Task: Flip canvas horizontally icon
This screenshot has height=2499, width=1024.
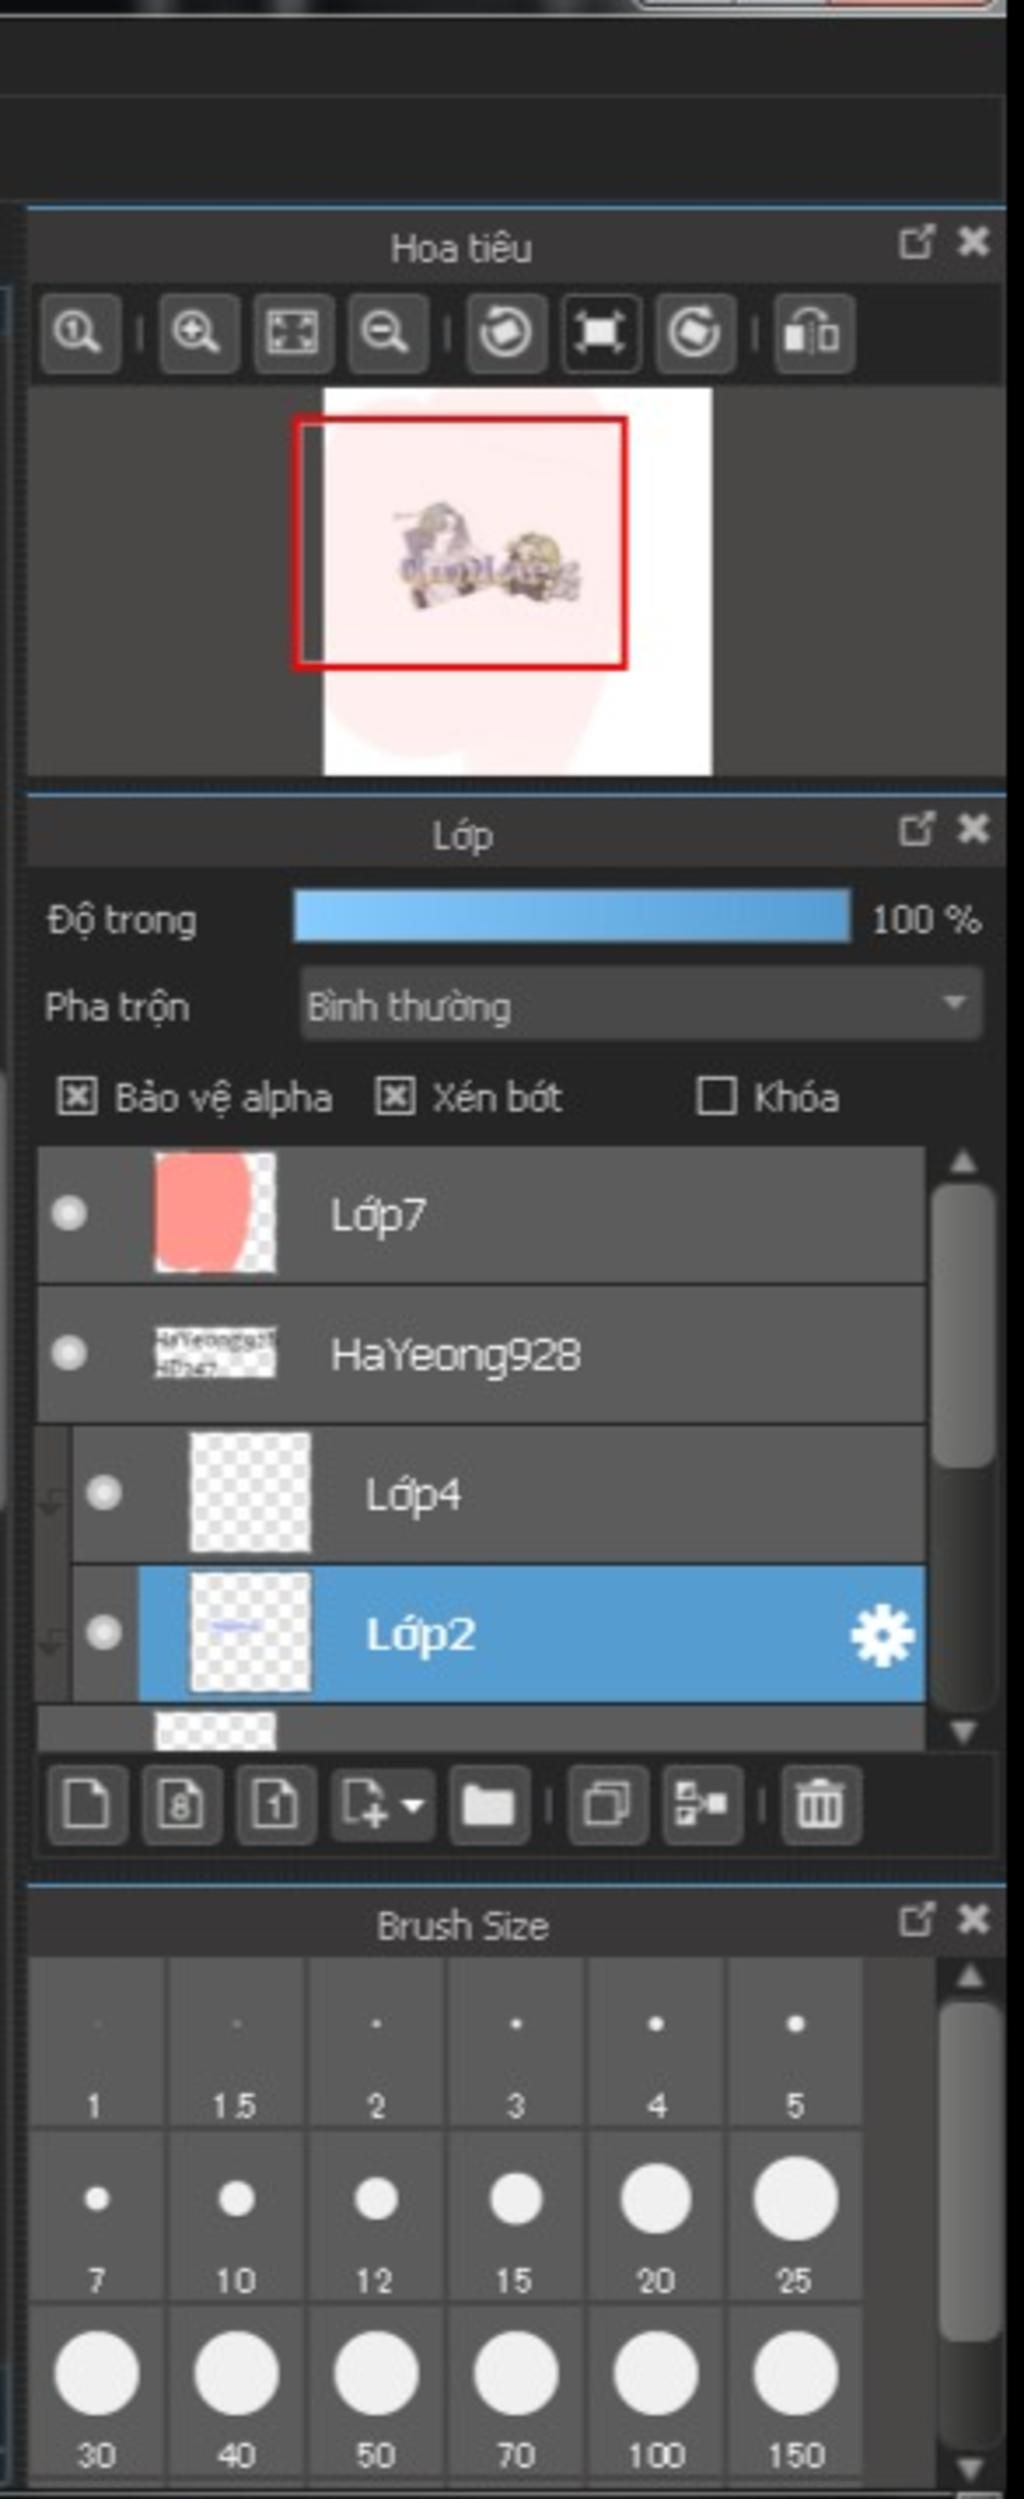Action: pyautogui.click(x=813, y=332)
